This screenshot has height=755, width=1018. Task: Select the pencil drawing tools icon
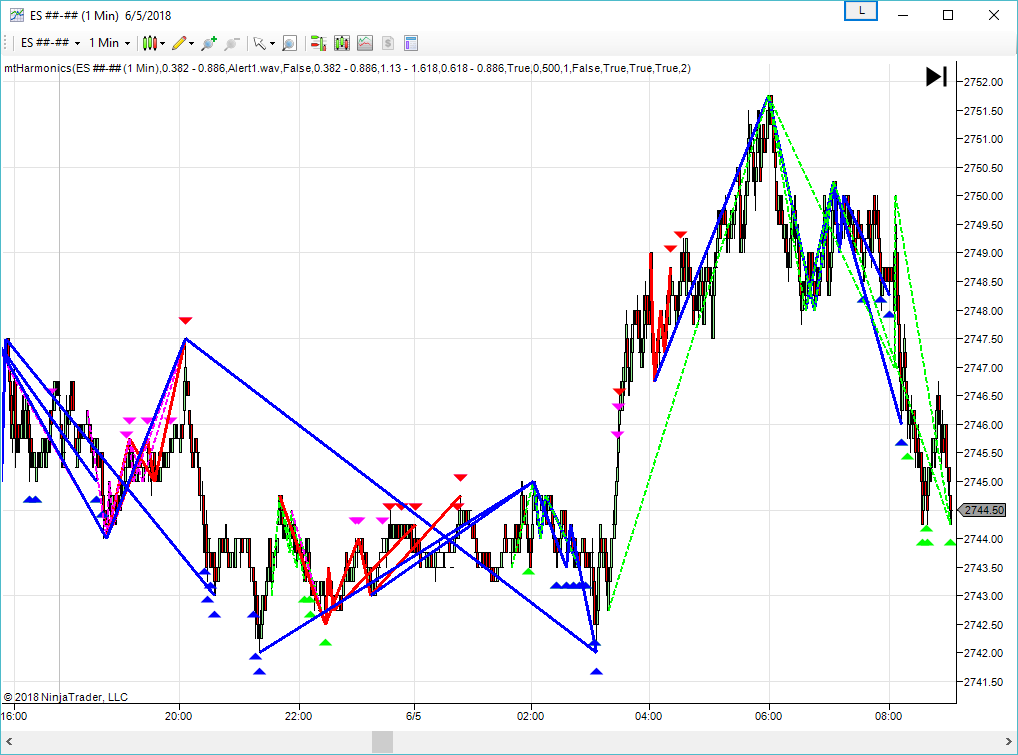tap(181, 43)
